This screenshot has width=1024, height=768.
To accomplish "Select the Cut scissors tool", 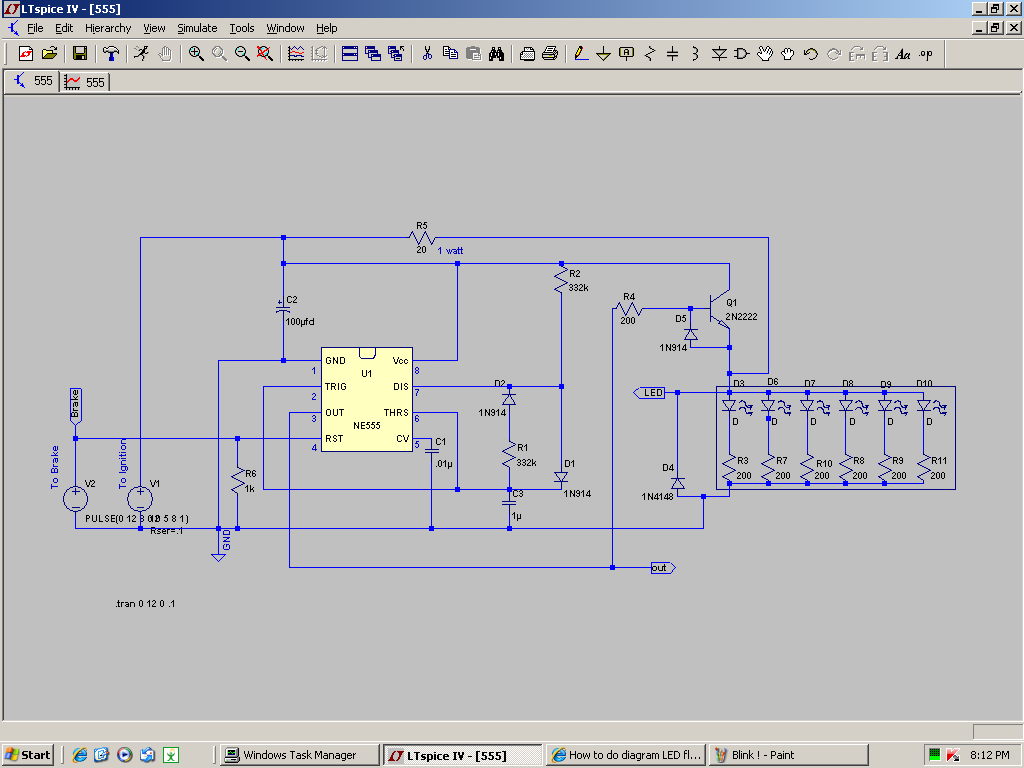I will tap(427, 54).
